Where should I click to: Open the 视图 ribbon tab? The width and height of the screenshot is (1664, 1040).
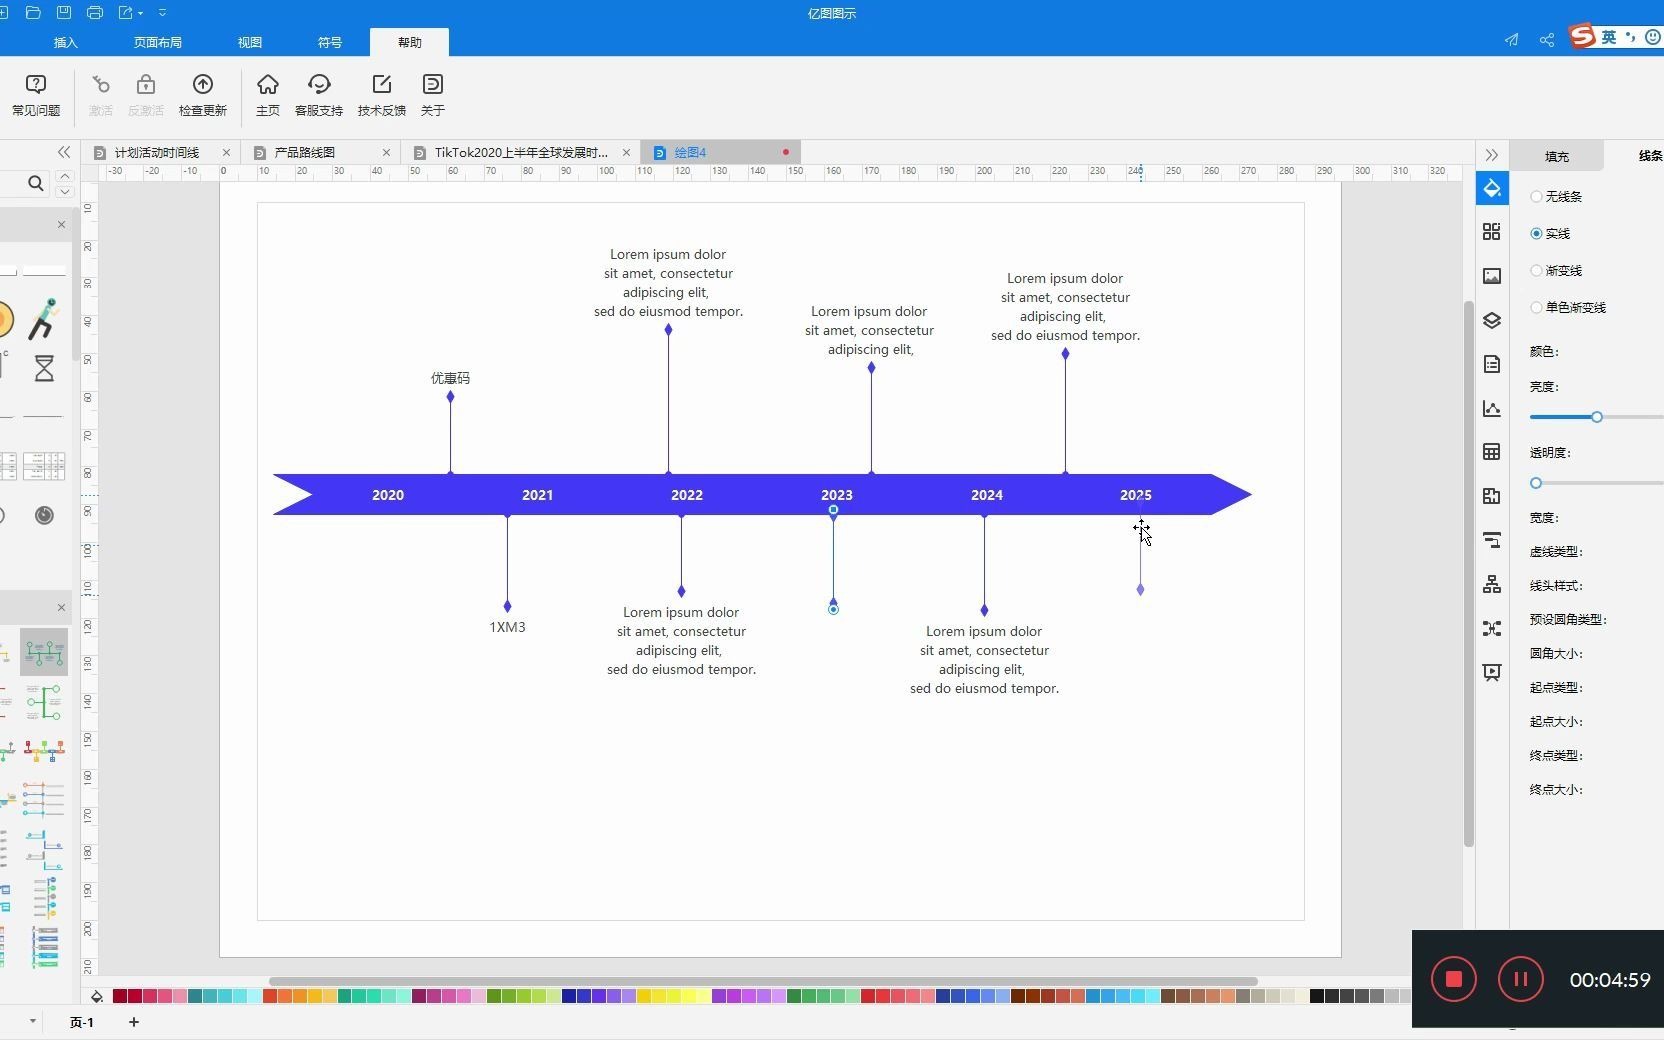click(250, 42)
